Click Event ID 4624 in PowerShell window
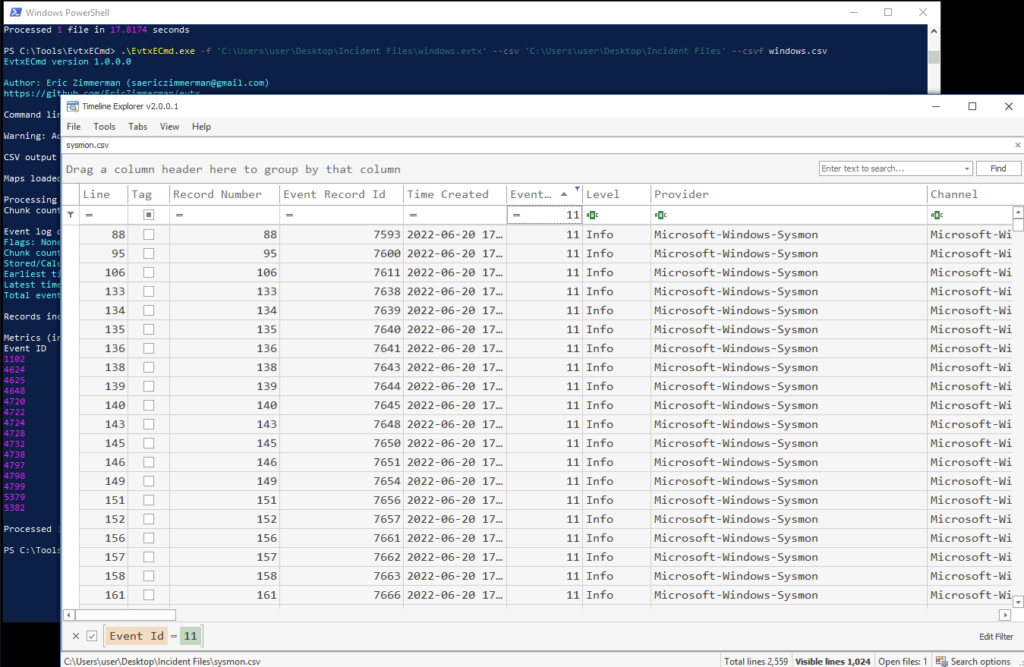The height and width of the screenshot is (667, 1024). point(14,370)
